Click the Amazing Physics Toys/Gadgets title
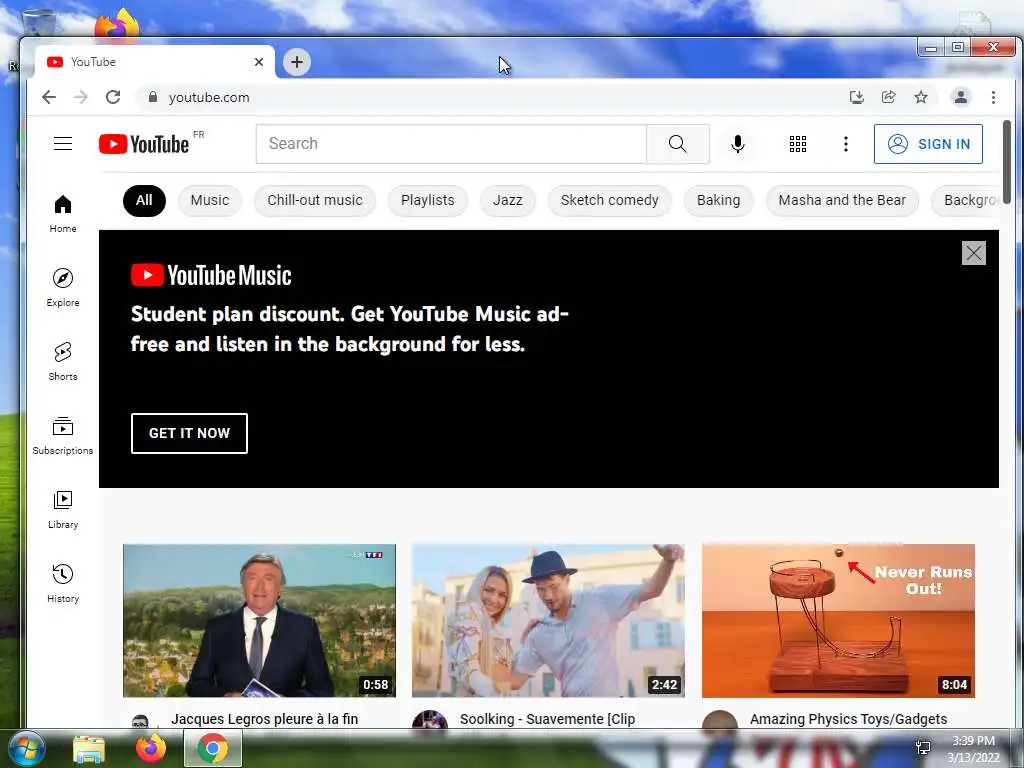The image size is (1024, 768). [x=848, y=719]
